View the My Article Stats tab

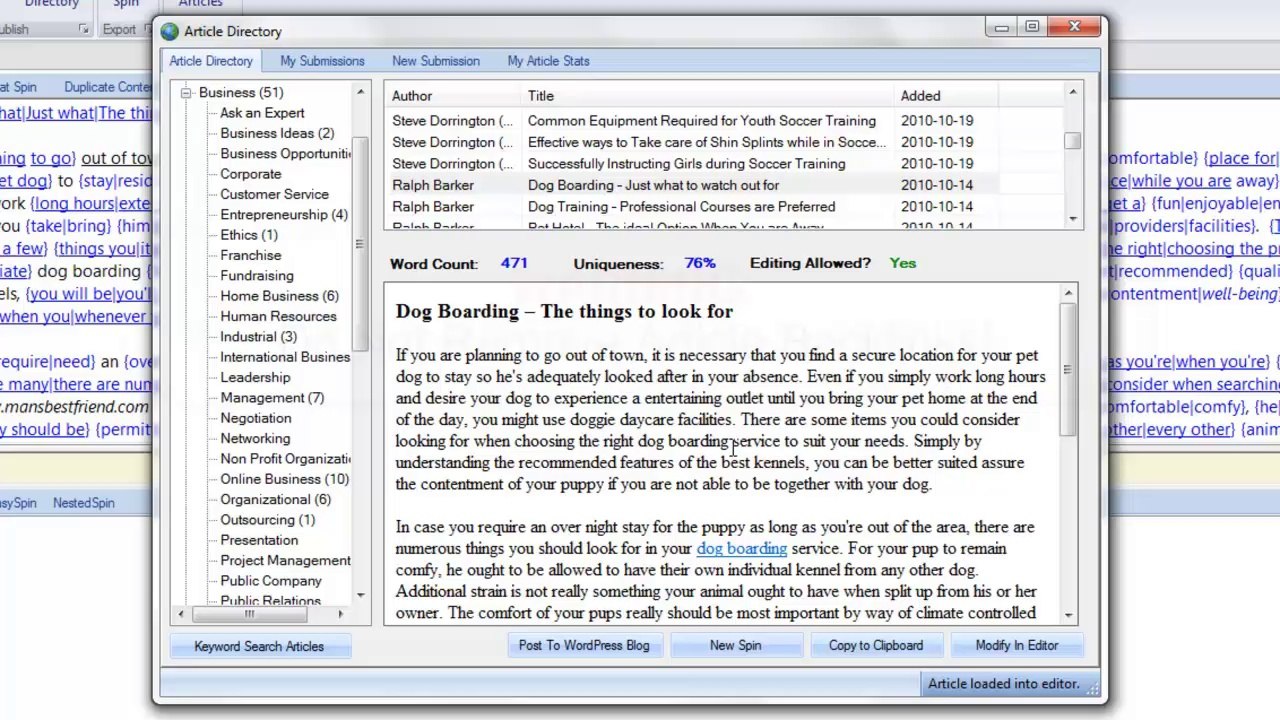pyautogui.click(x=548, y=61)
